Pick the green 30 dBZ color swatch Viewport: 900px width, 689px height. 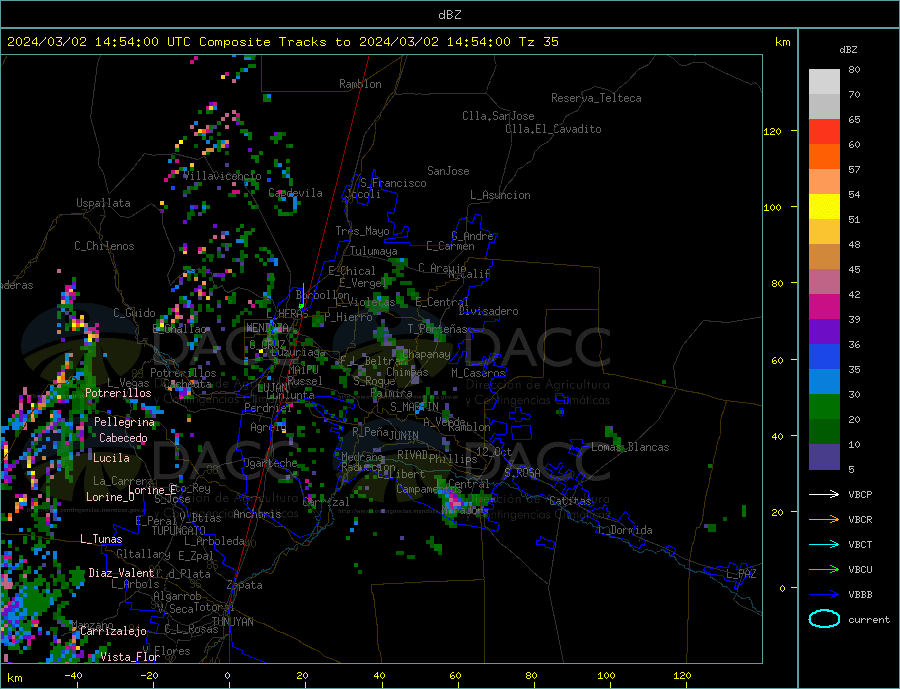tap(824, 407)
